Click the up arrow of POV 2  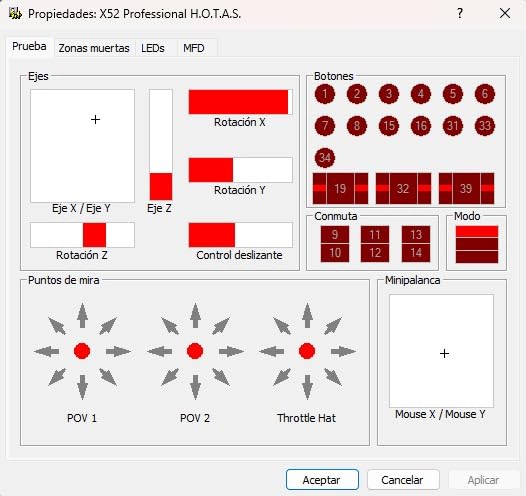pyautogui.click(x=195, y=315)
